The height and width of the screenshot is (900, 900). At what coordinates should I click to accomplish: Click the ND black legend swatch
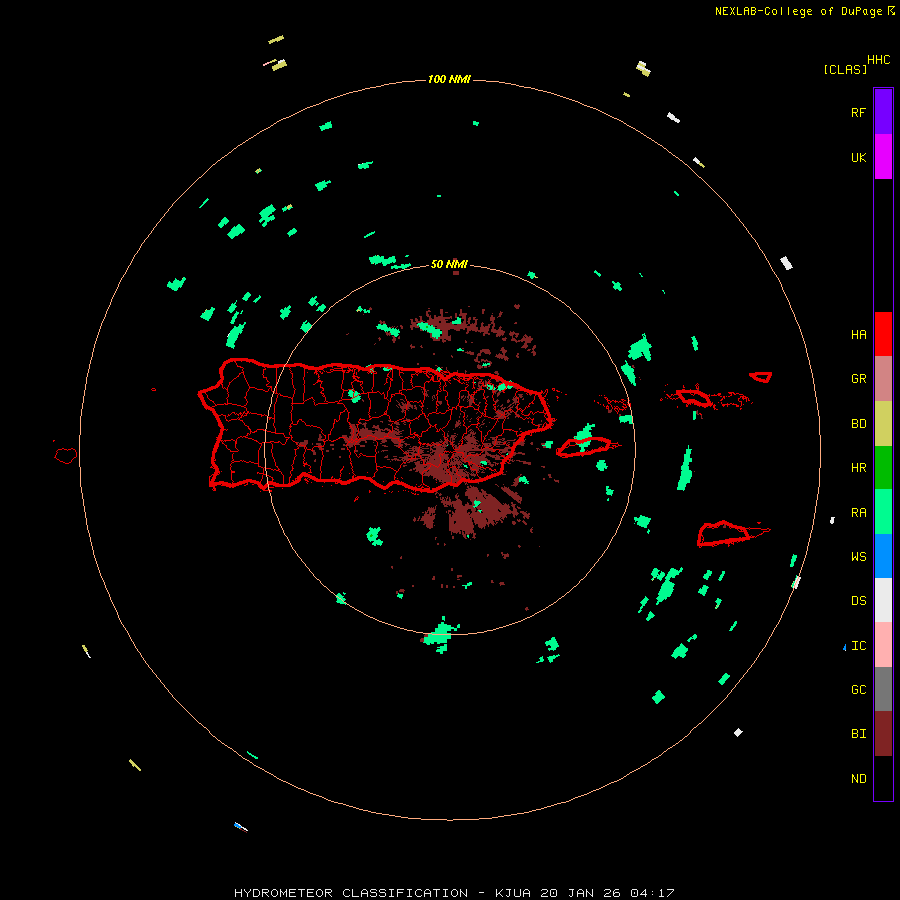coord(883,778)
